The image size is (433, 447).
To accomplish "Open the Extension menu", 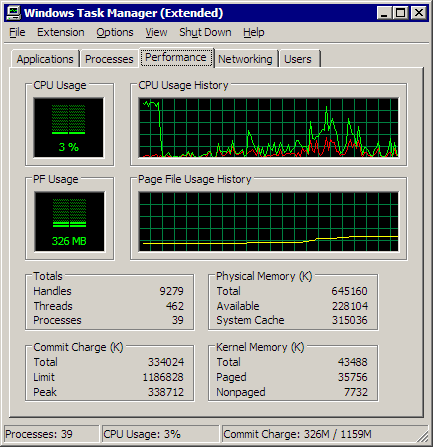I will coord(61,32).
